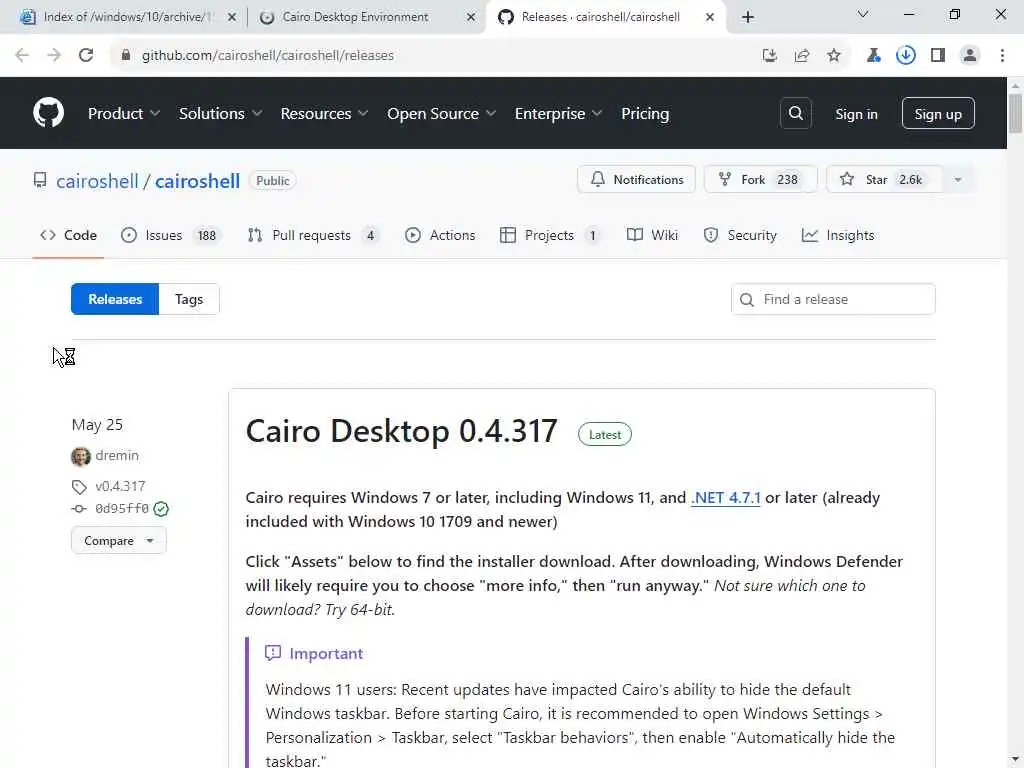This screenshot has height=768, width=1024.
Task: Expand the Open Source menu
Action: click(441, 114)
